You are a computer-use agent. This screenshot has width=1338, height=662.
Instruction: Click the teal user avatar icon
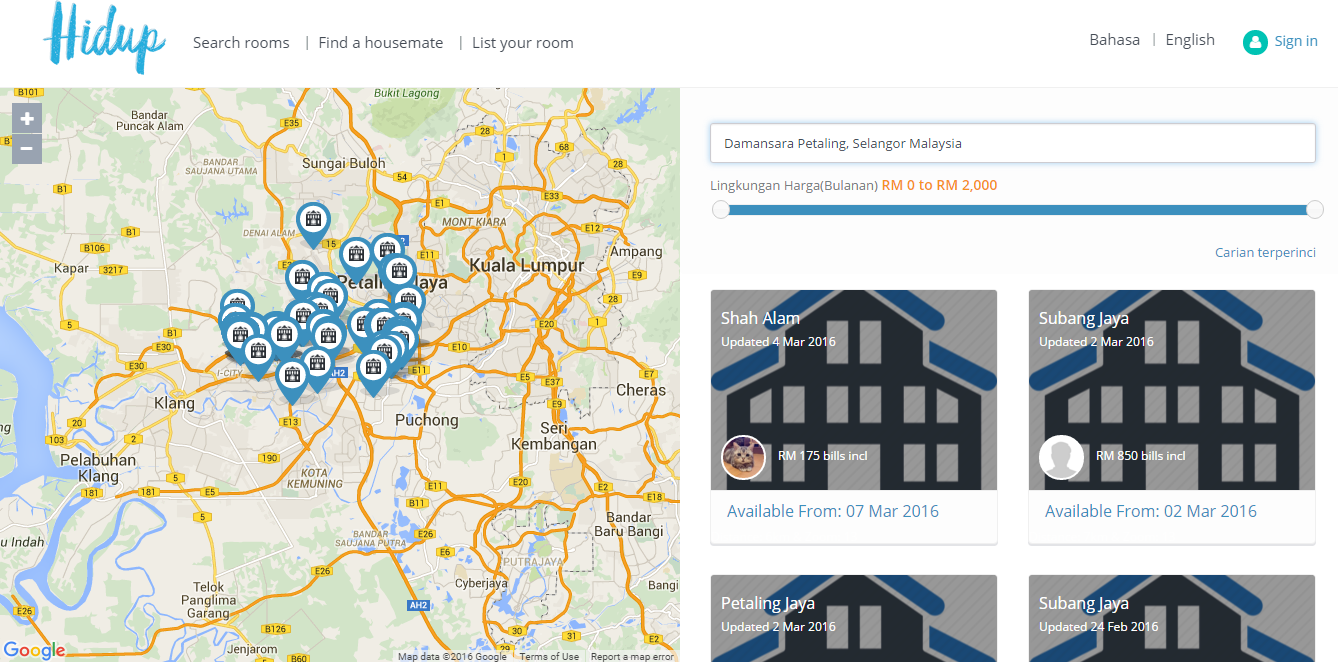coord(1255,42)
